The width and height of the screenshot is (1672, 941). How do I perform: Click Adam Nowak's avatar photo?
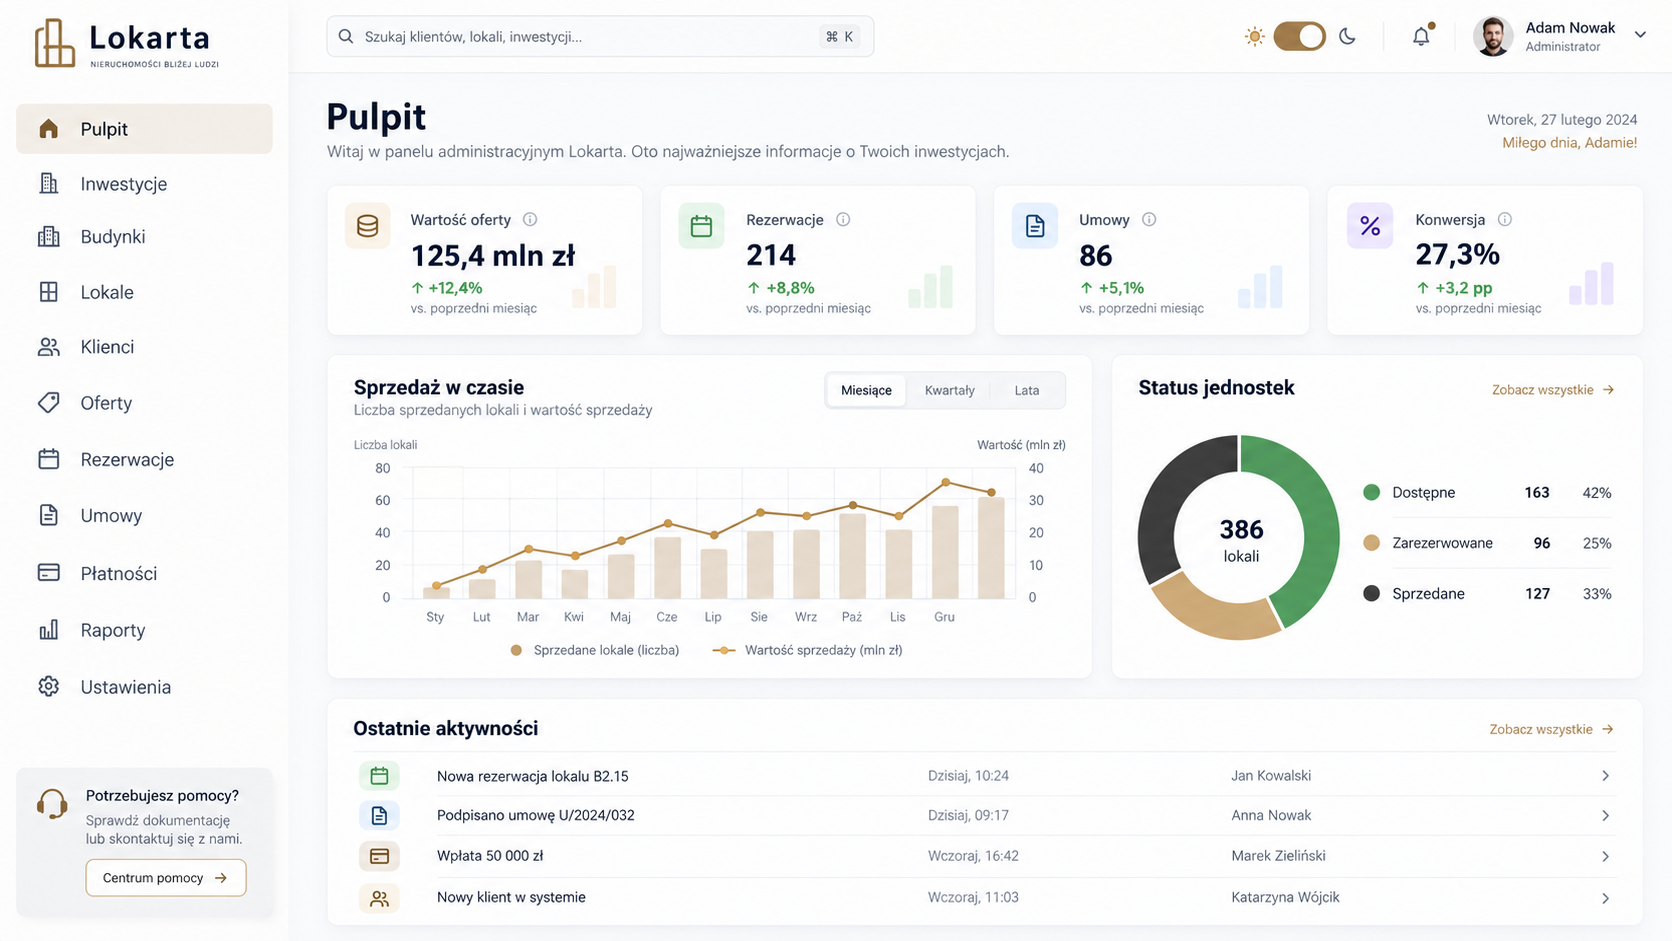click(1493, 37)
